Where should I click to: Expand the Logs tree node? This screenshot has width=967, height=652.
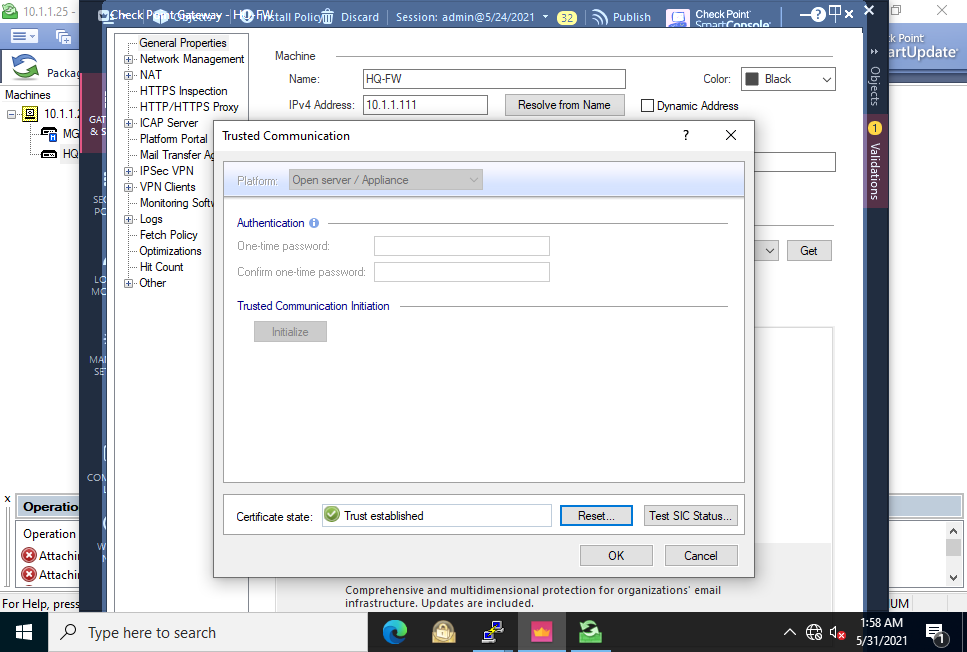[128, 220]
